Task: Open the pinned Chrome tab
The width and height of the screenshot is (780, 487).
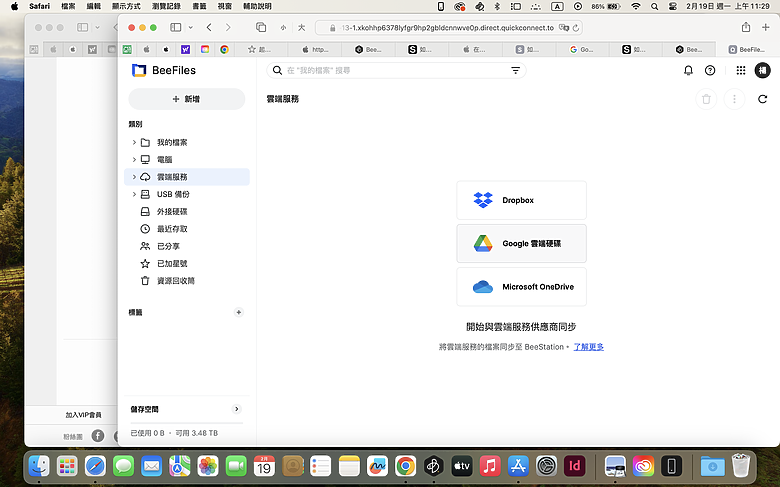Action: (224, 49)
